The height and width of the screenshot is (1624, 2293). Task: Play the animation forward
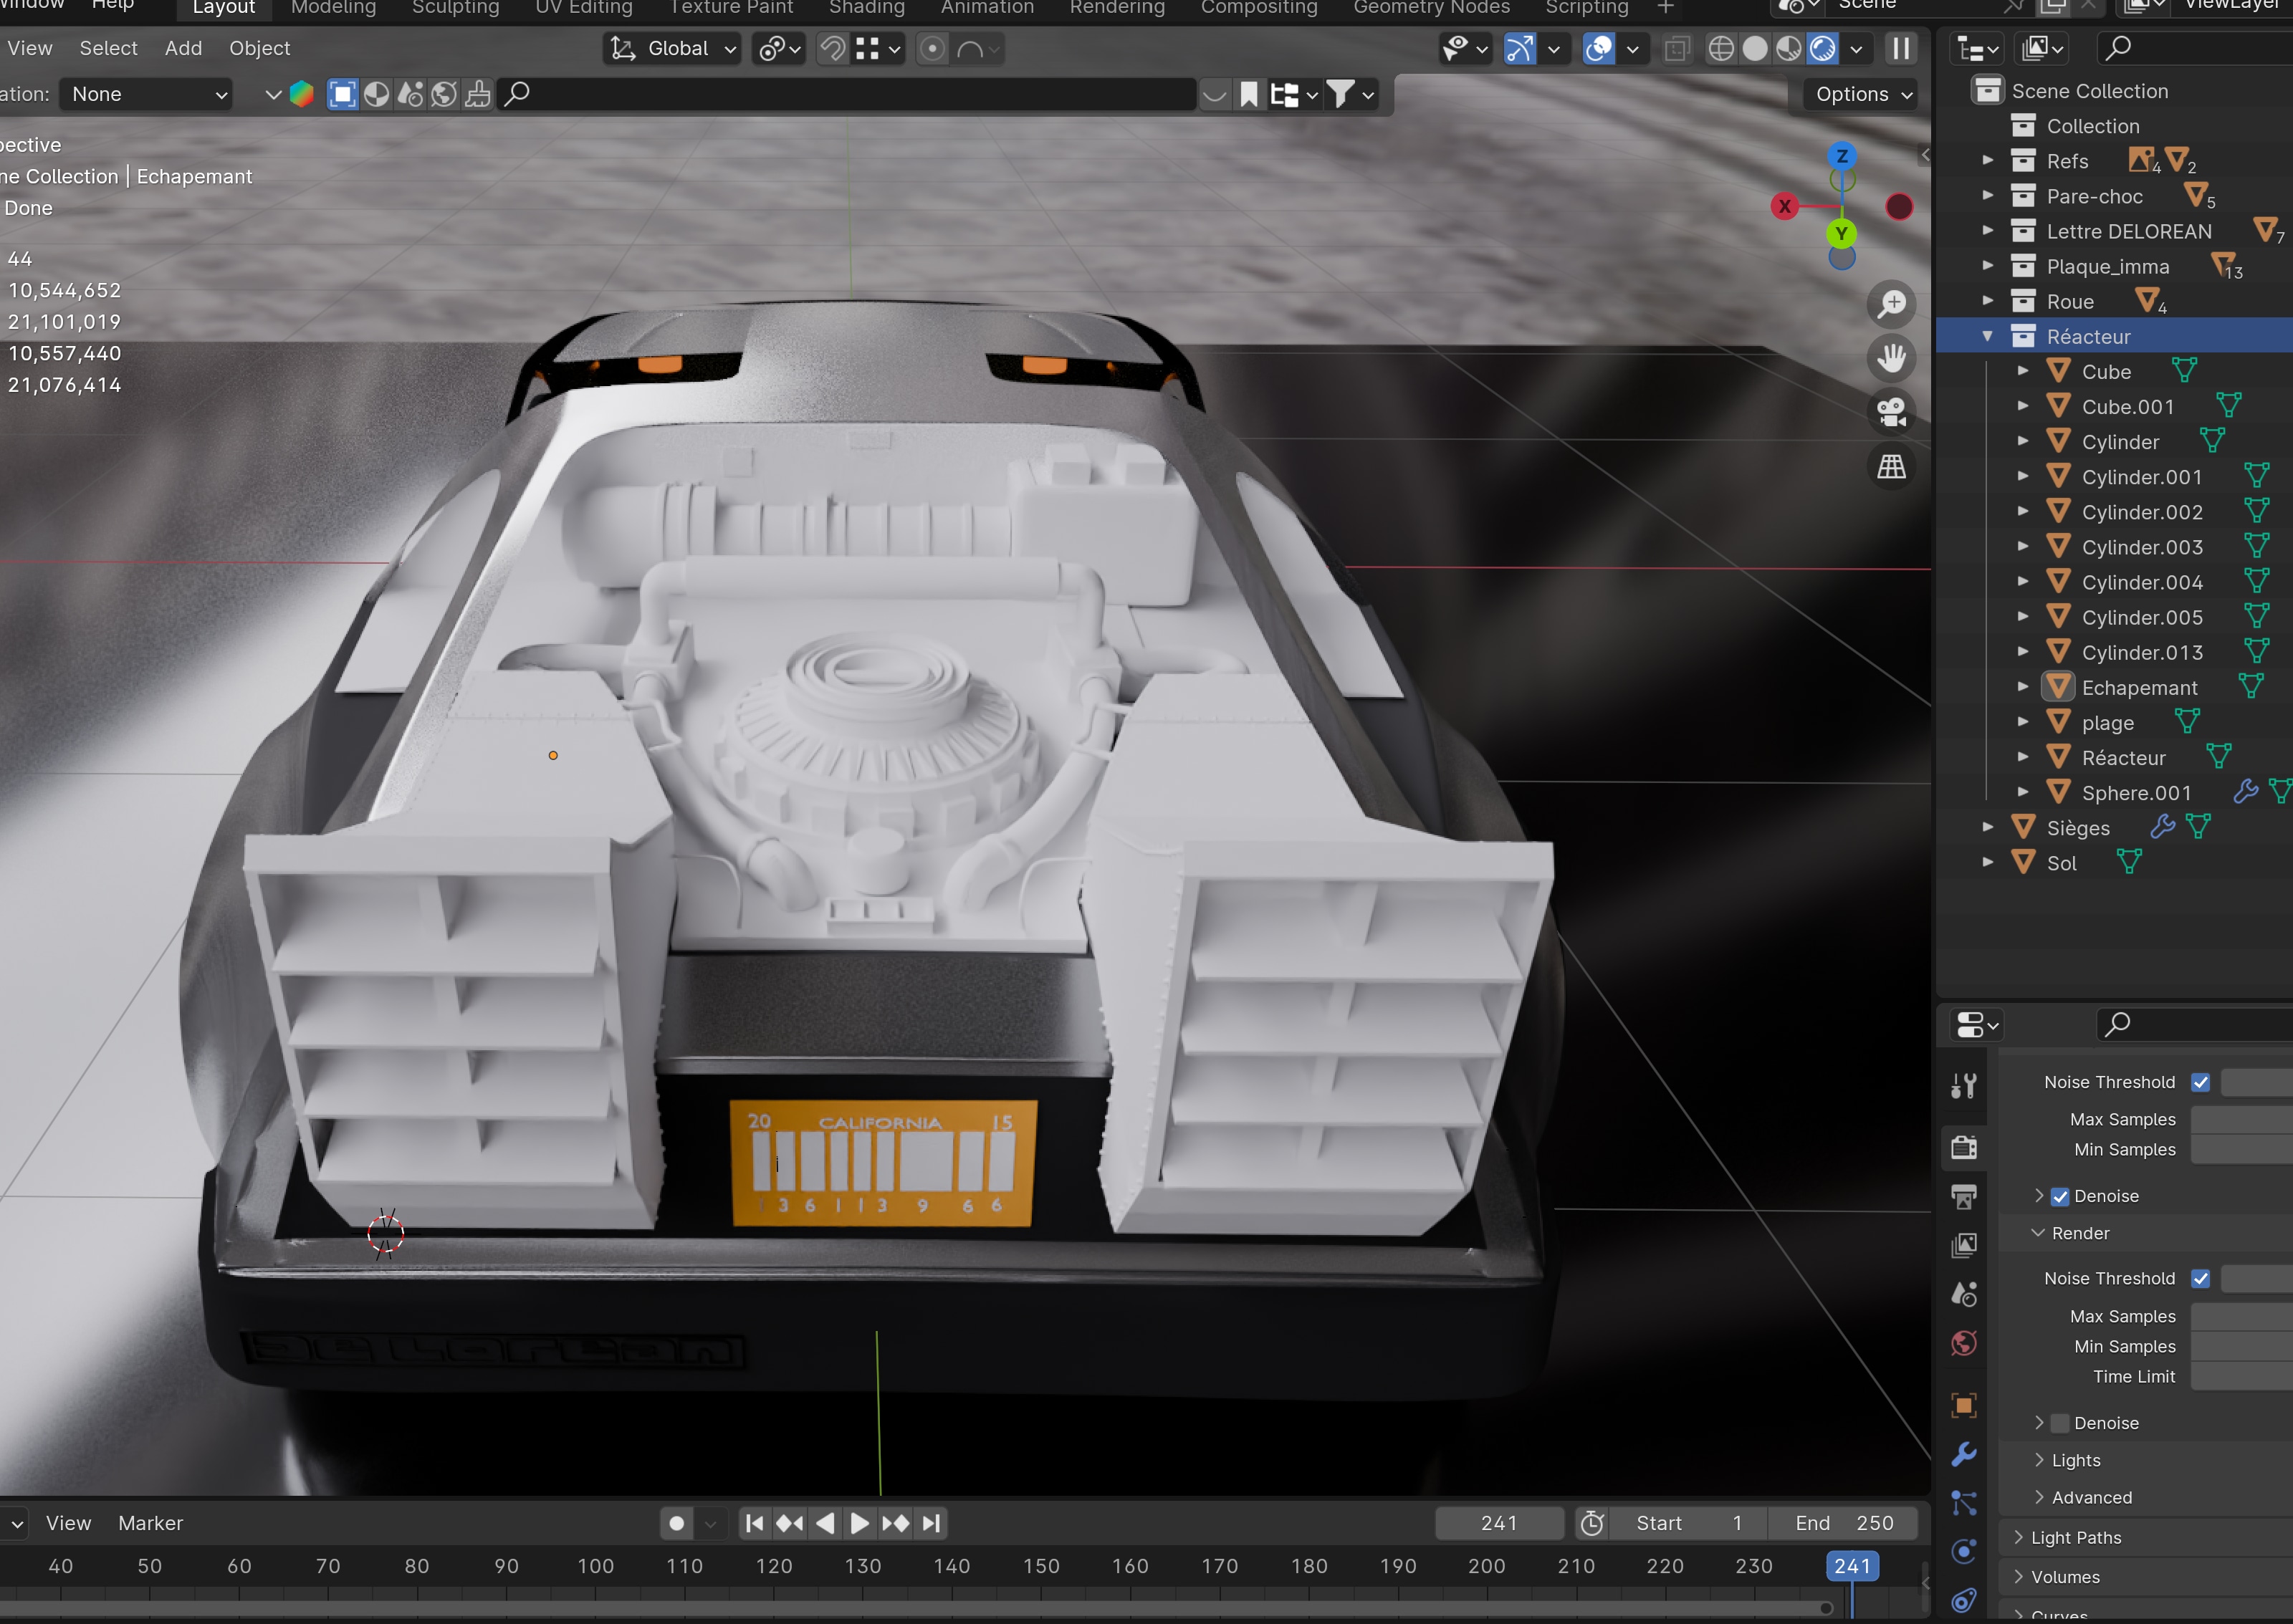860,1523
